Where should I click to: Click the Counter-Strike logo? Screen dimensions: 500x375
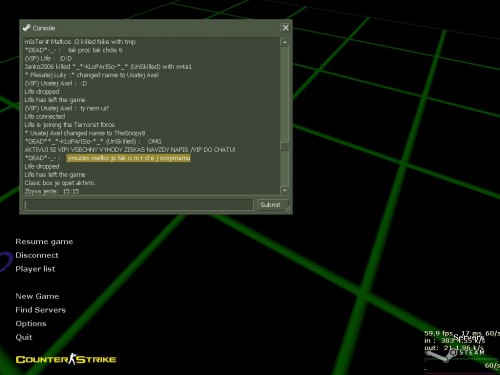click(x=66, y=359)
